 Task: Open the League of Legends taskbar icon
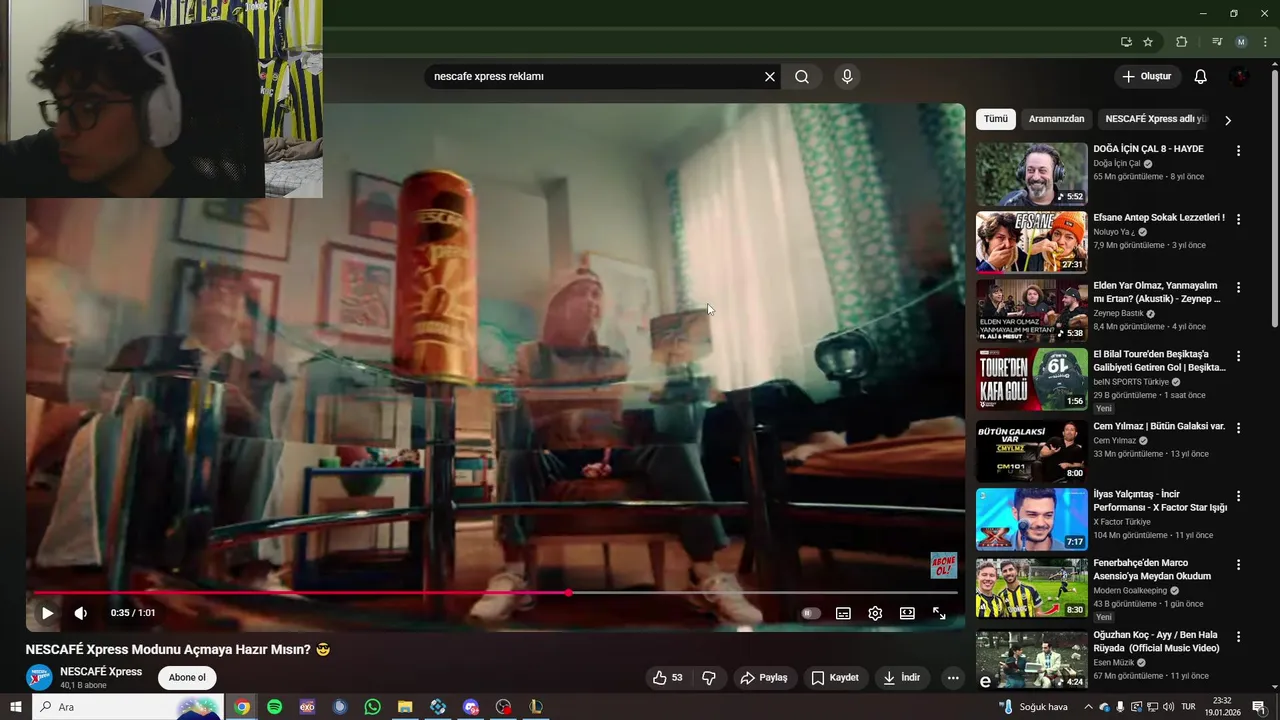[x=536, y=707]
